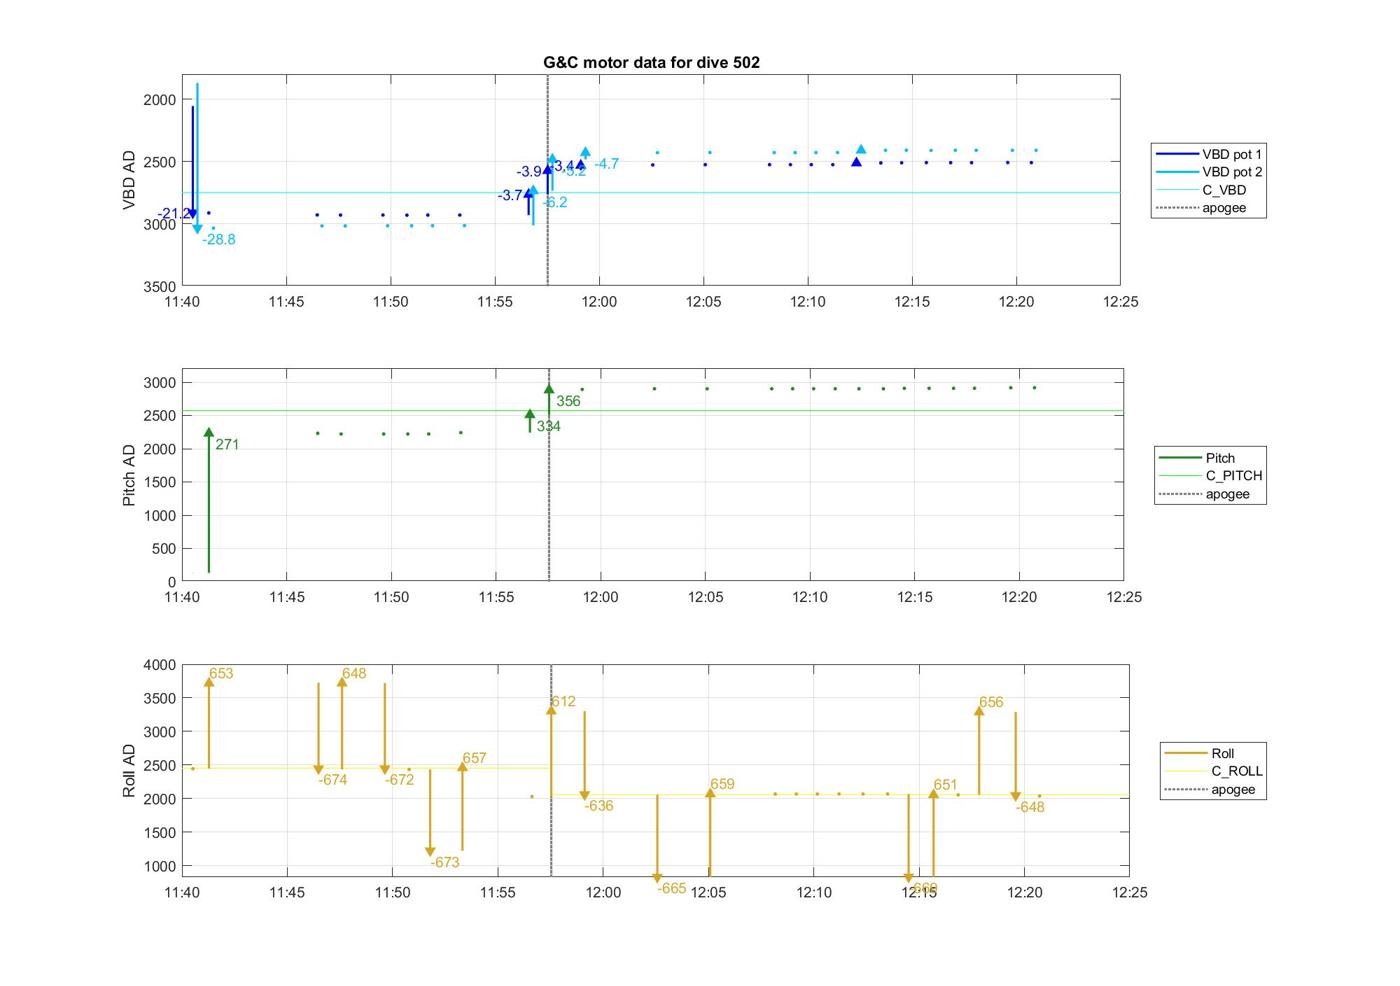Click the '334' pitch data label
Viewport: 1400px width, 986px height.
tap(548, 427)
